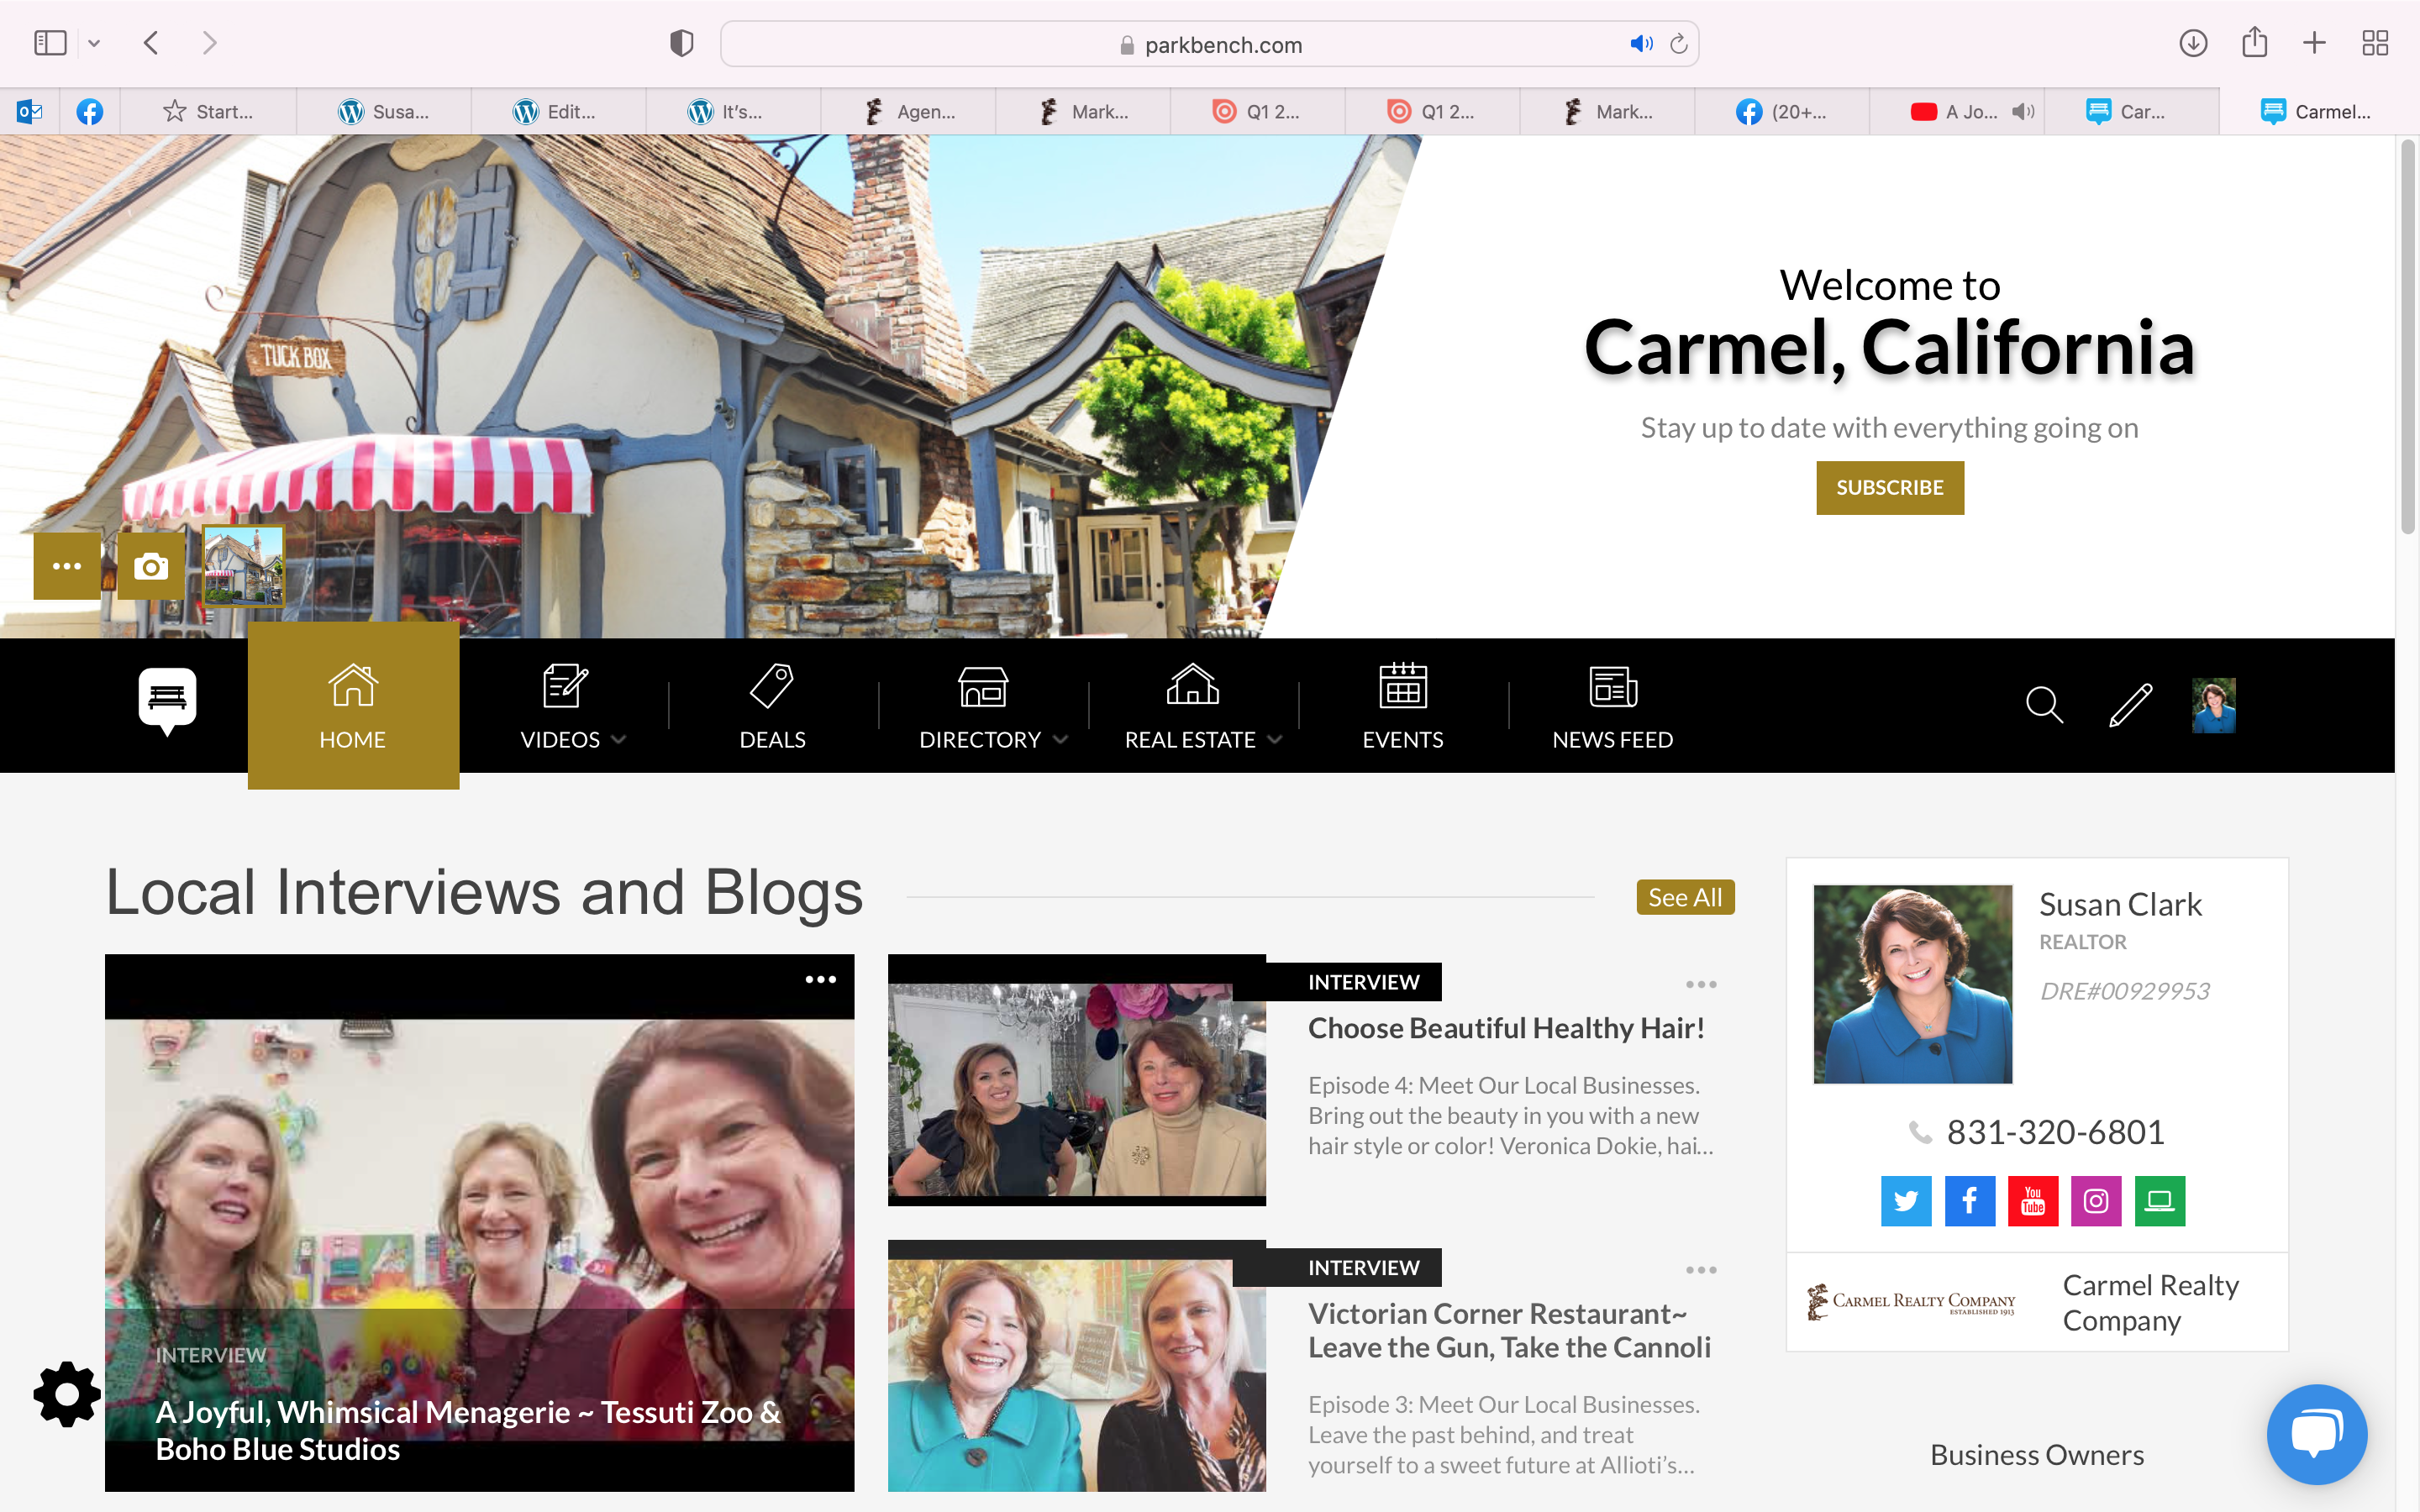Go forward to the next page

pyautogui.click(x=209, y=43)
